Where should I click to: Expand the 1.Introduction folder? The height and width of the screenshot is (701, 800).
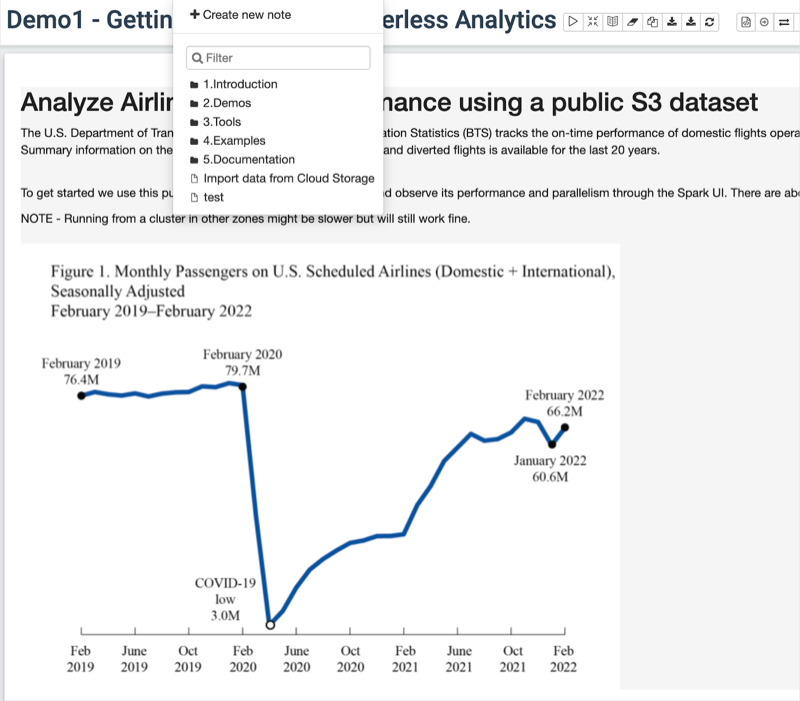coord(240,84)
